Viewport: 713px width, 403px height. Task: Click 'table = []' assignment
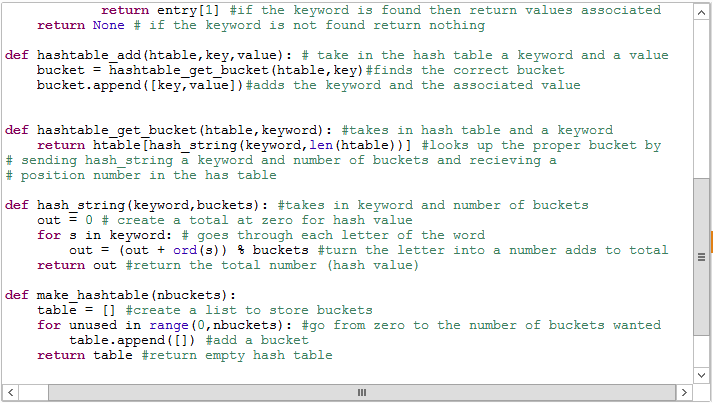pyautogui.click(x=76, y=310)
